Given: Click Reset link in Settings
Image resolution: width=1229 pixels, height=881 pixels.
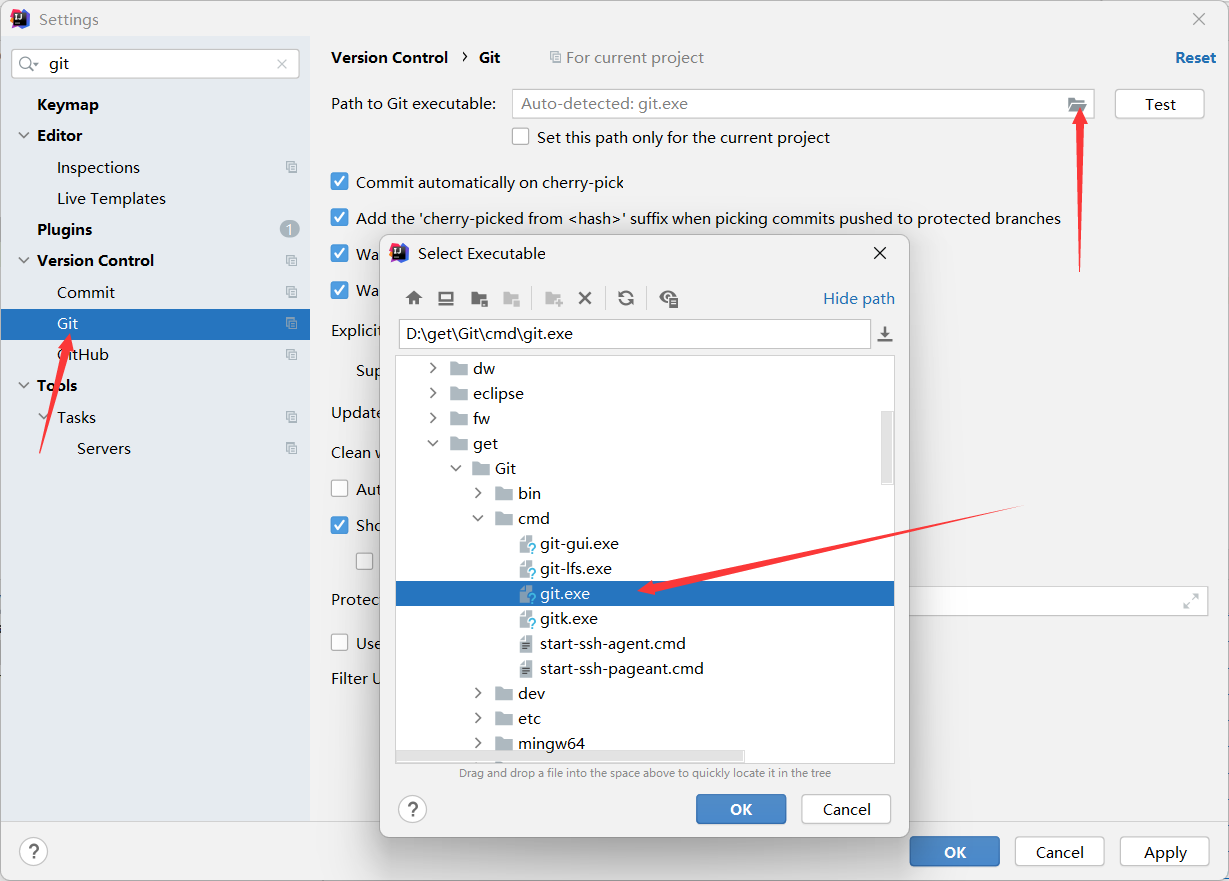Looking at the screenshot, I should tap(1195, 57).
